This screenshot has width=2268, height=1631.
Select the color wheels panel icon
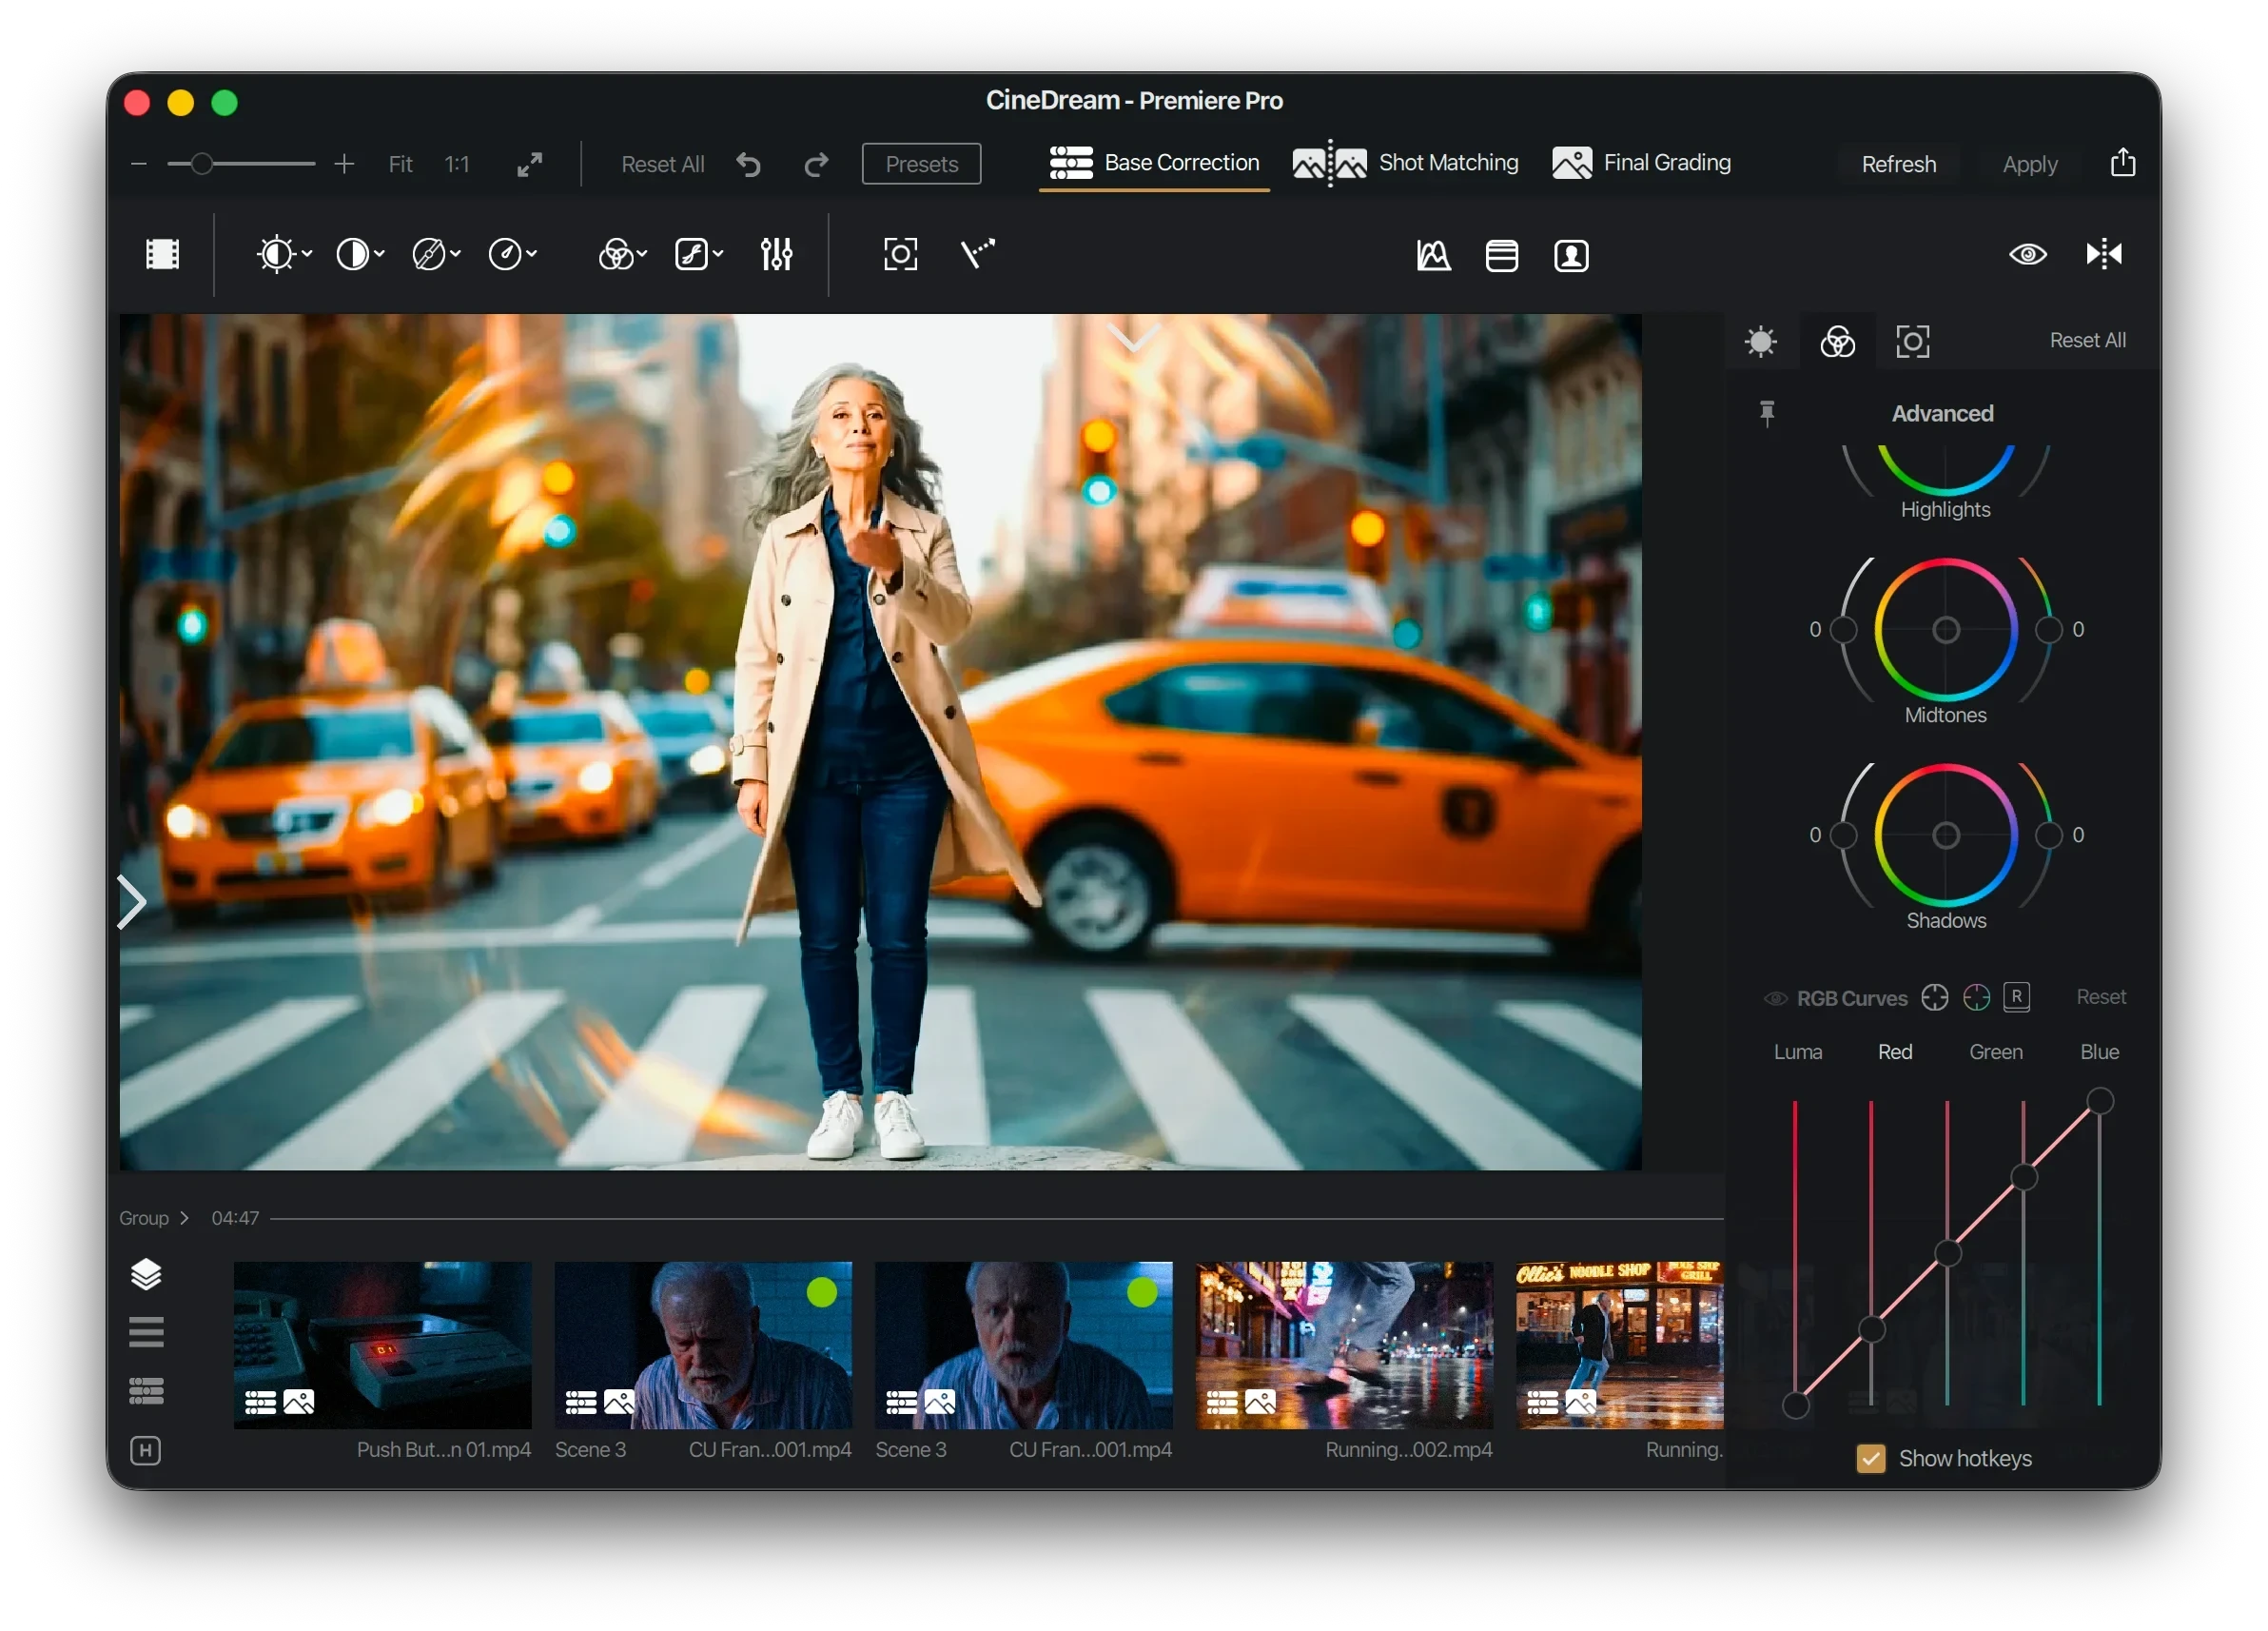point(1837,341)
